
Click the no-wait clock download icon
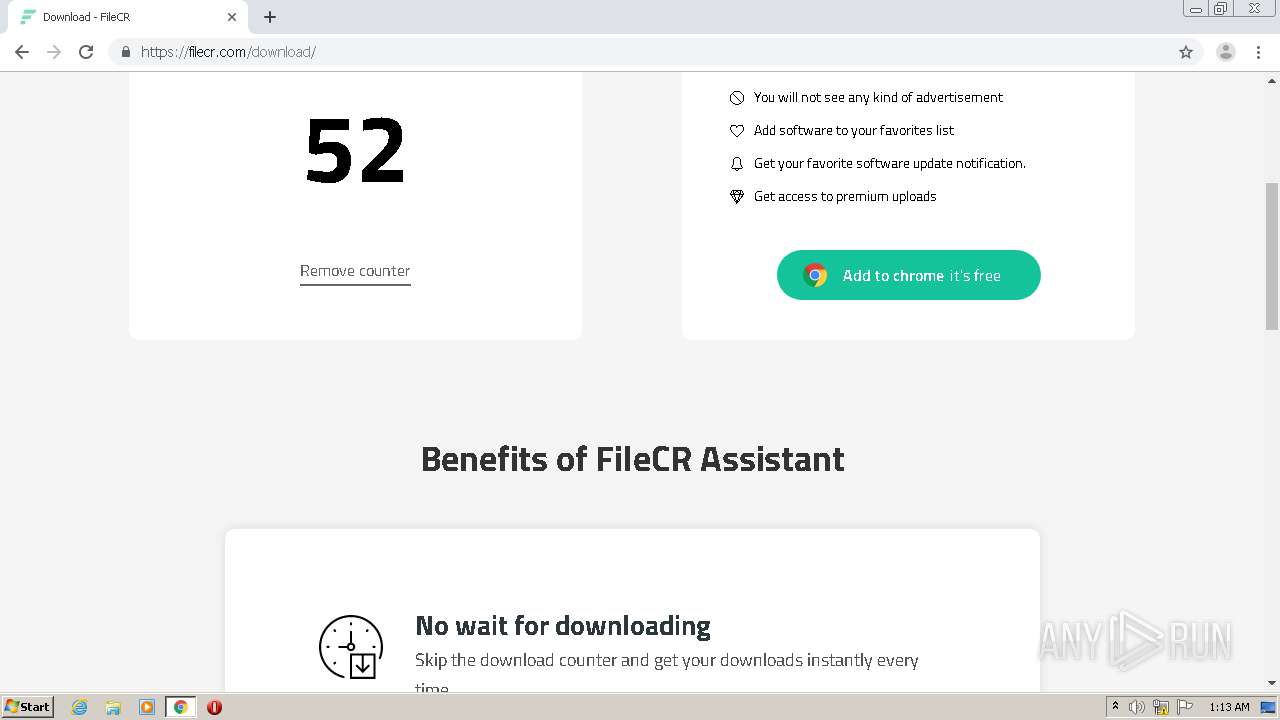pyautogui.click(x=351, y=647)
